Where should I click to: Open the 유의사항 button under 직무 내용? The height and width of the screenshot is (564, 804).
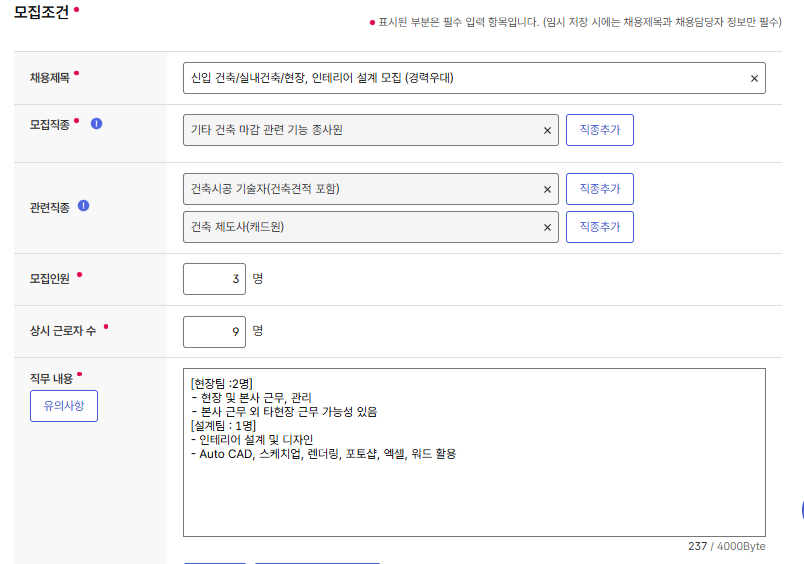click(x=64, y=406)
